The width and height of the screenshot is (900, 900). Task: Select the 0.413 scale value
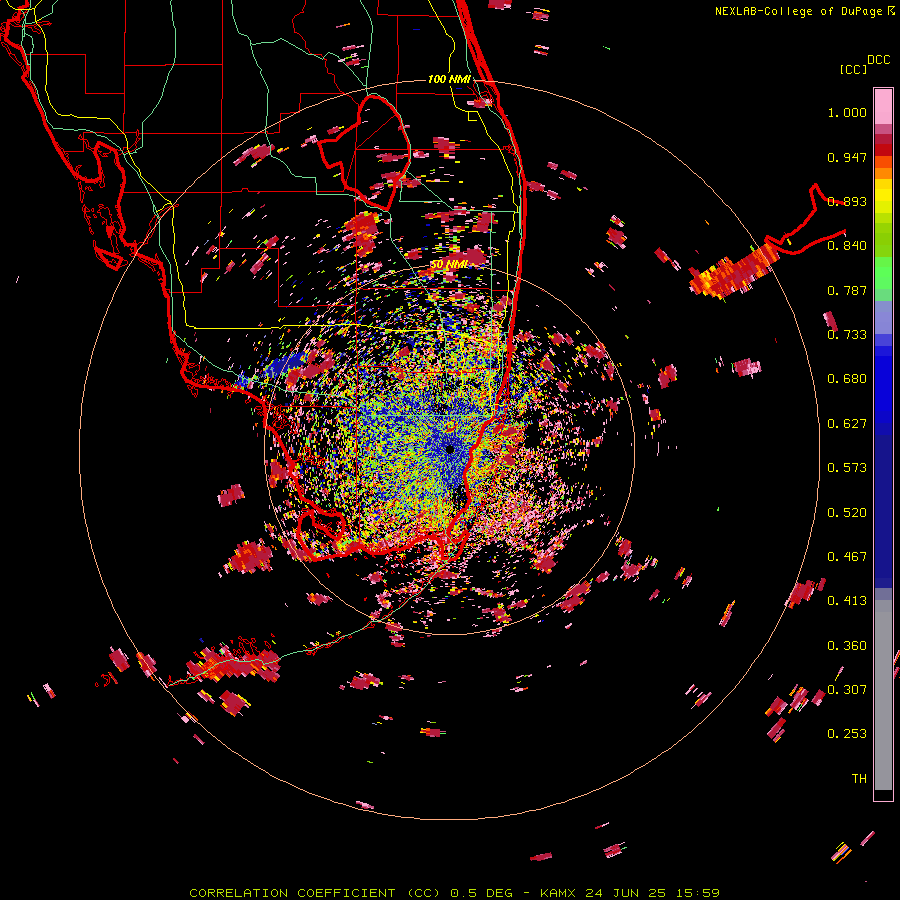point(847,601)
